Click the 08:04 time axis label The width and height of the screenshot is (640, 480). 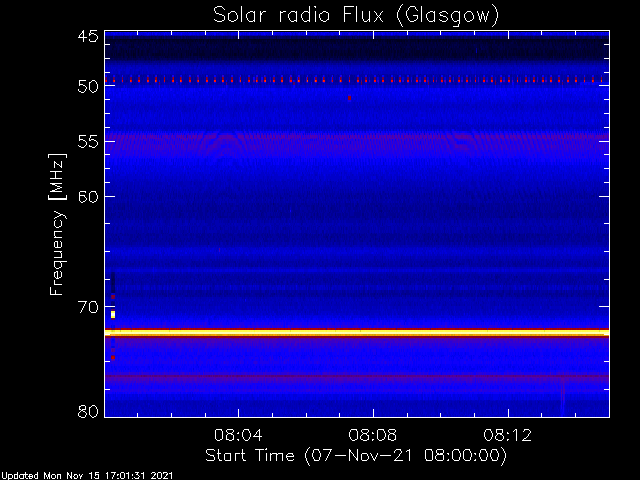pyautogui.click(x=238, y=436)
